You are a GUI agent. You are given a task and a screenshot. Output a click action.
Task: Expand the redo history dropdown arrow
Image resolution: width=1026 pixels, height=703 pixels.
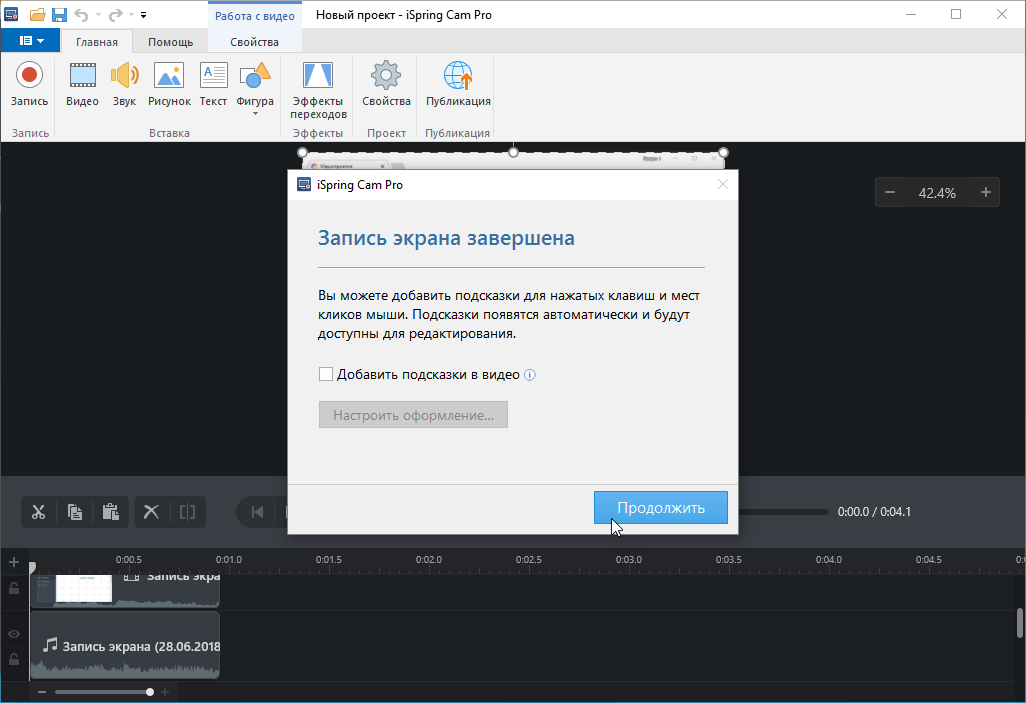click(x=131, y=14)
